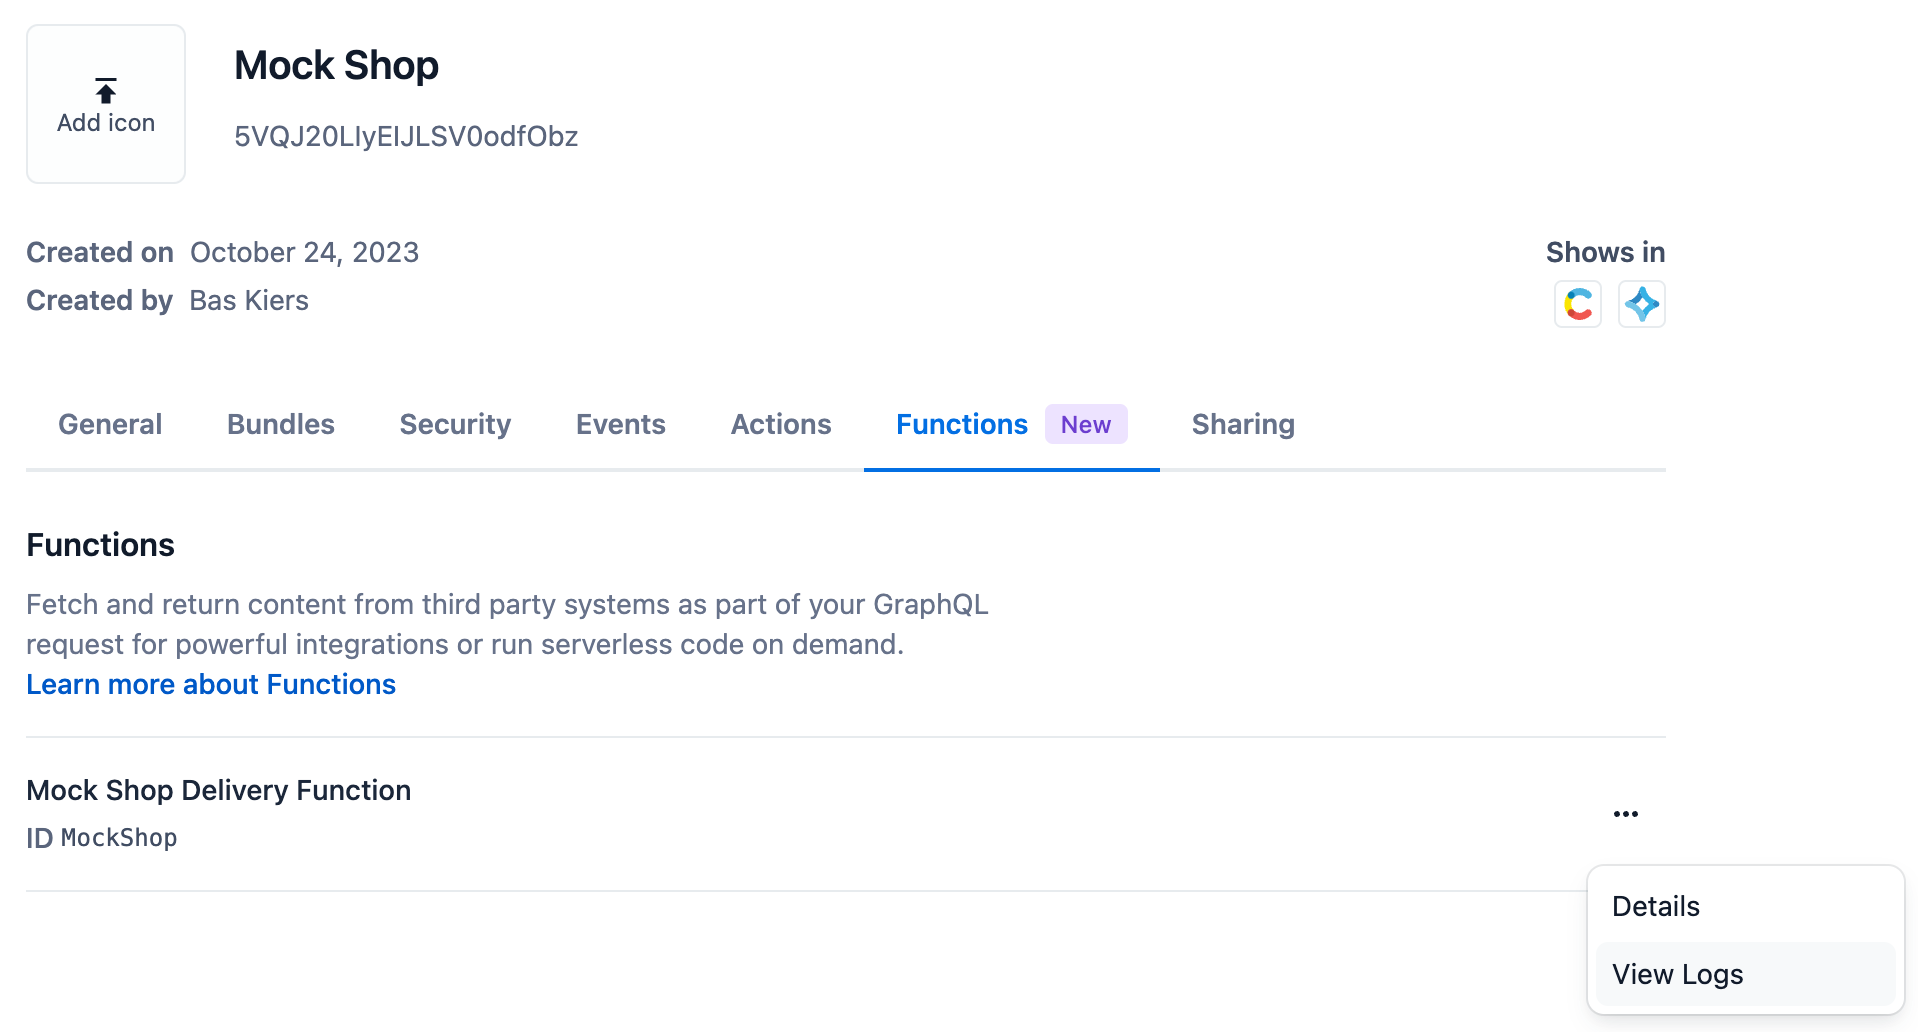The height and width of the screenshot is (1032, 1918).
Task: Click the app ID 5VQJ20LIyEIJLSV0odfObz
Action: point(406,136)
